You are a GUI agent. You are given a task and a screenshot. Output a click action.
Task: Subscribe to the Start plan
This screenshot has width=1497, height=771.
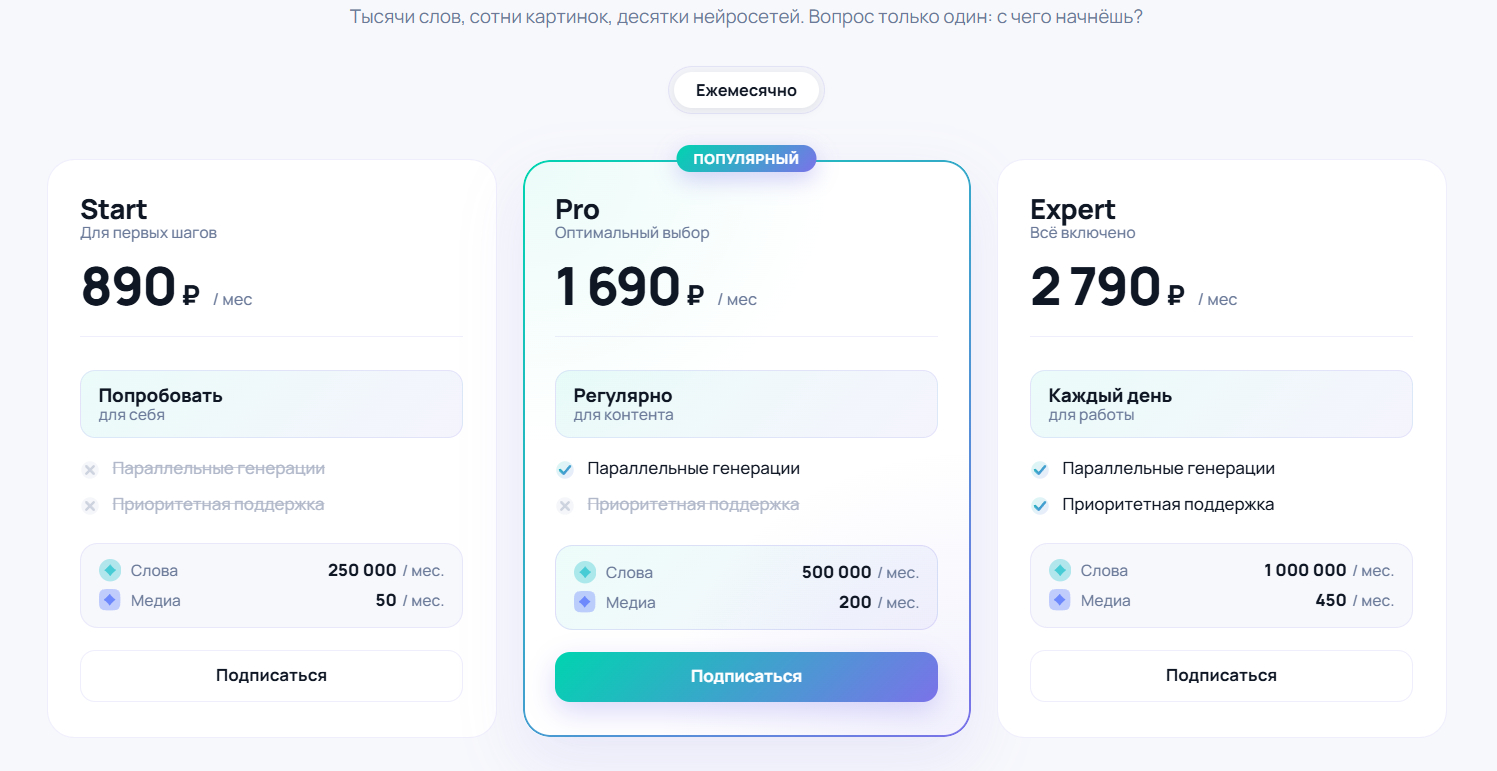(271, 676)
